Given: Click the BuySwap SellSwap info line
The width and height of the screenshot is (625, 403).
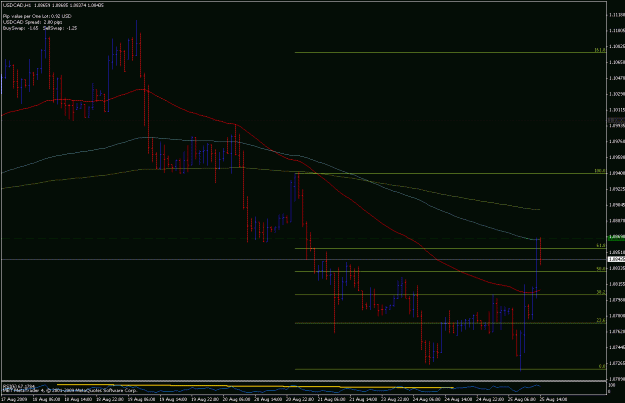Looking at the screenshot, I should point(40,28).
